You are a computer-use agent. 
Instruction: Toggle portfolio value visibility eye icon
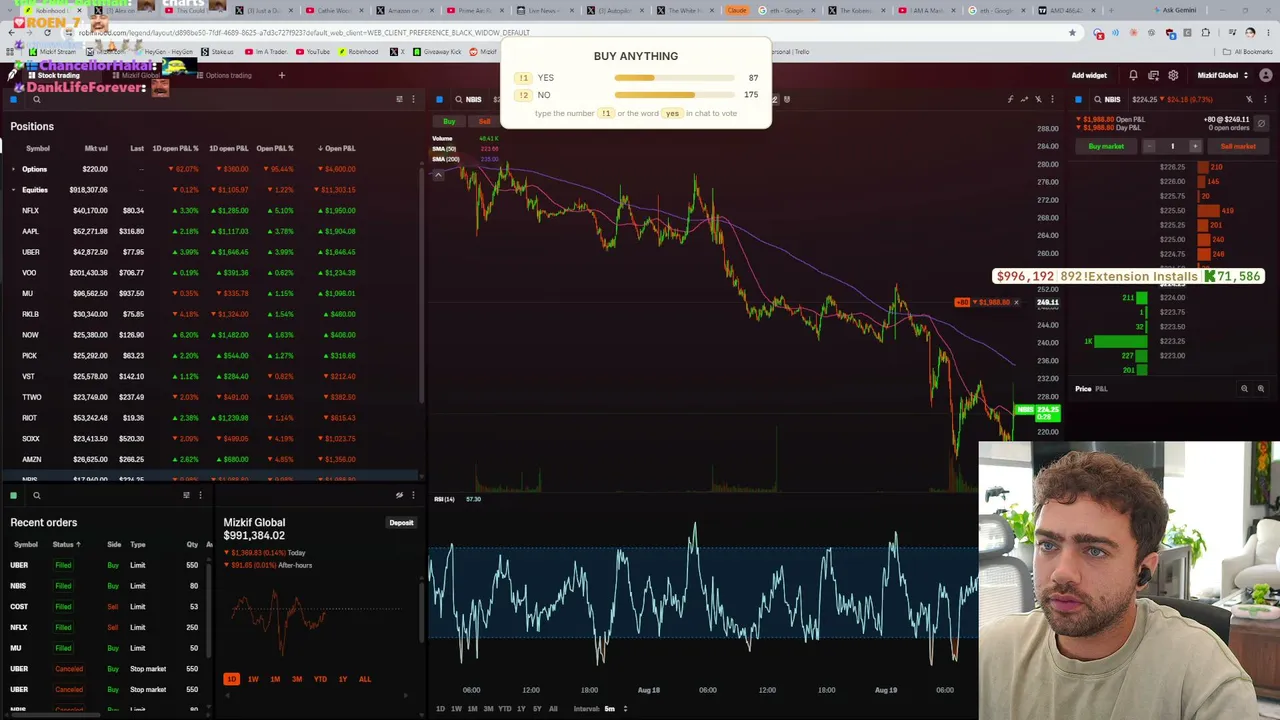pyautogui.click(x=399, y=495)
